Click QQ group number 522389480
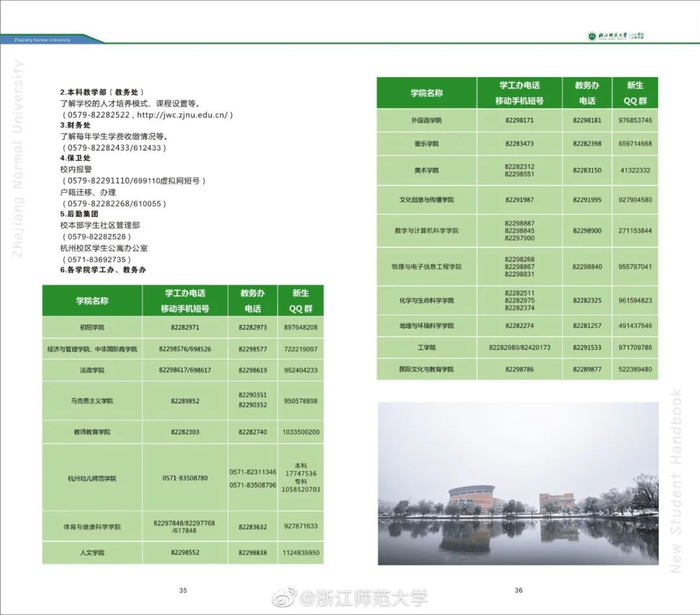This screenshot has height=615, width=700. point(635,369)
